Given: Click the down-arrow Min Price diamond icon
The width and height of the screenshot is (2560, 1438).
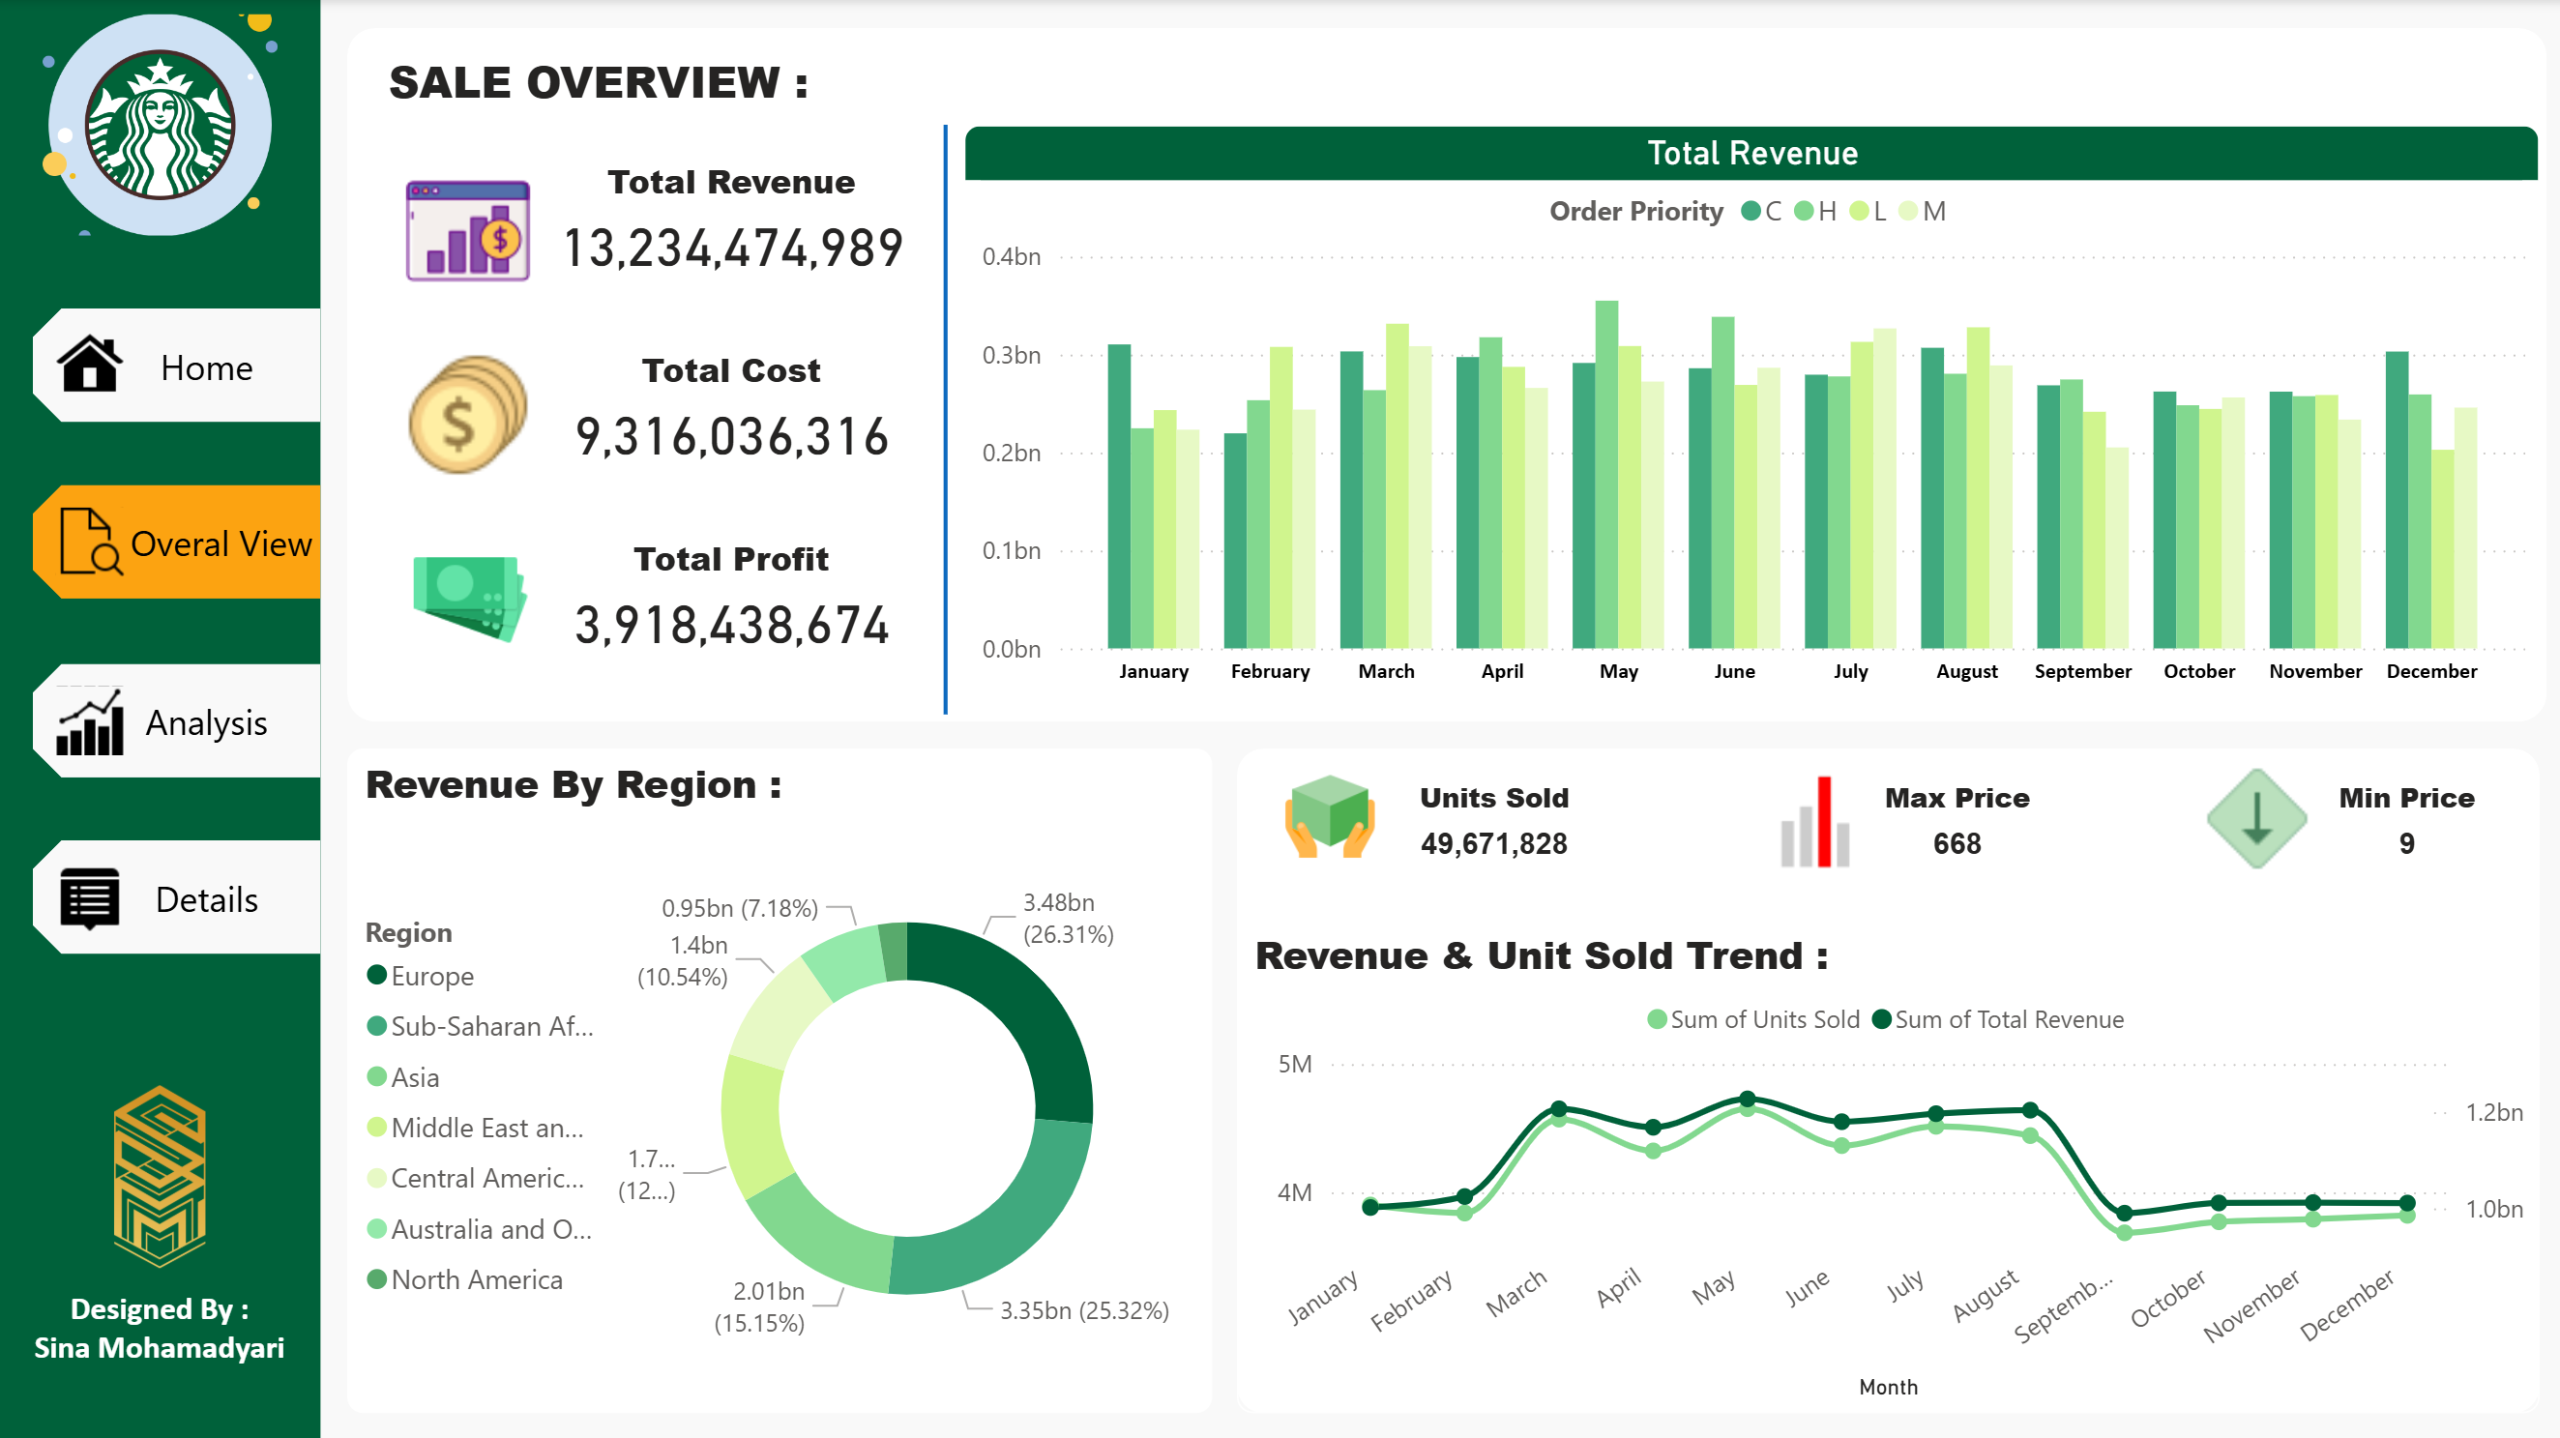Looking at the screenshot, I should 2256,818.
